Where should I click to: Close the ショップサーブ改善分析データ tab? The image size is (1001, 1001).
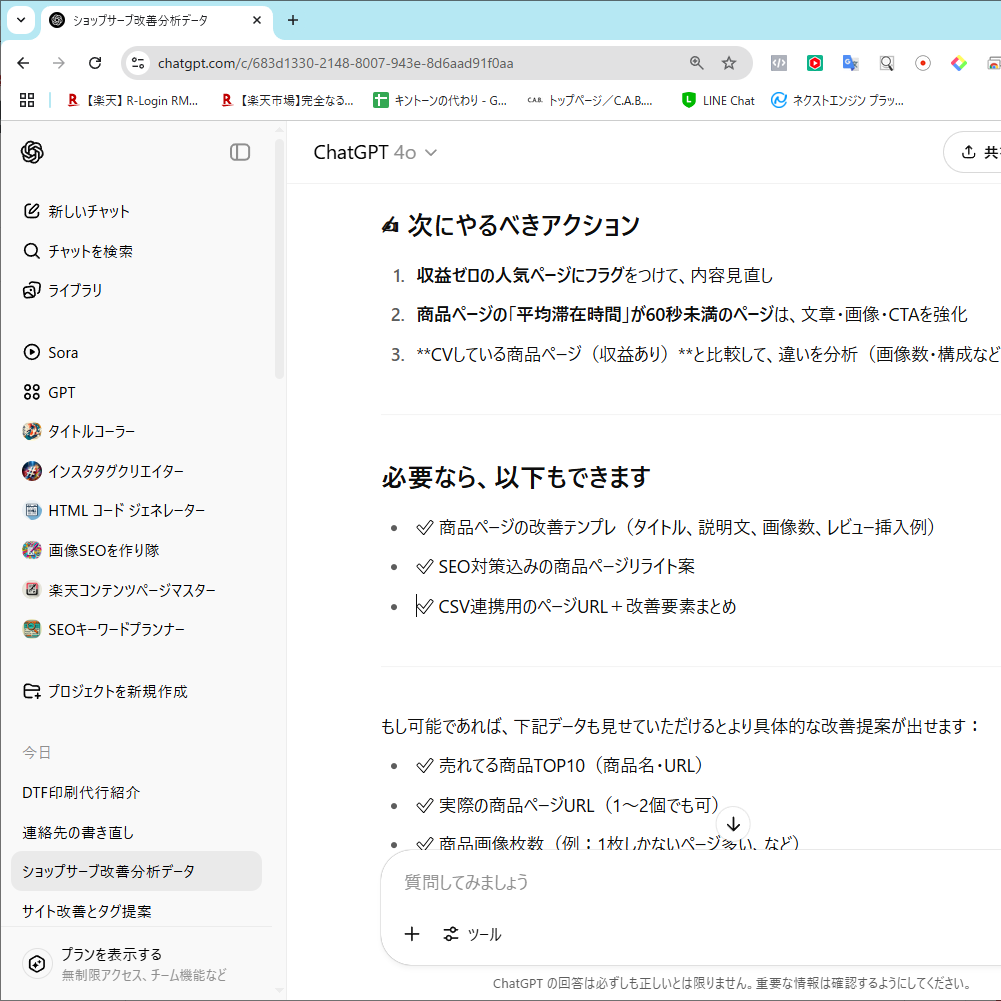pos(257,20)
